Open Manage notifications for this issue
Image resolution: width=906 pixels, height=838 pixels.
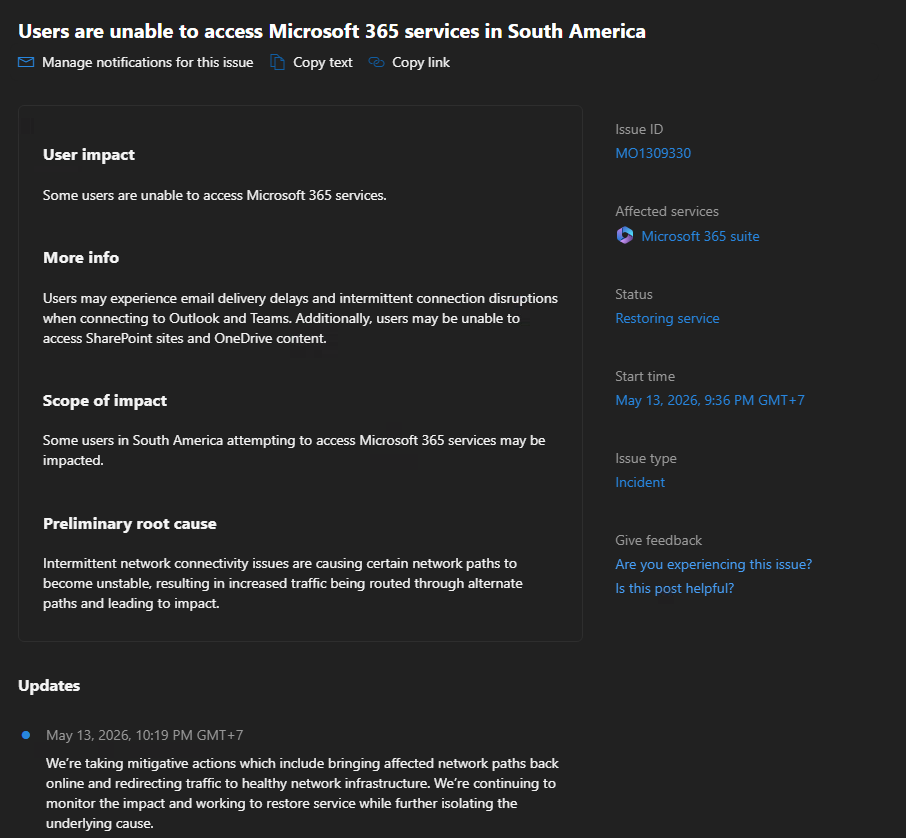147,62
